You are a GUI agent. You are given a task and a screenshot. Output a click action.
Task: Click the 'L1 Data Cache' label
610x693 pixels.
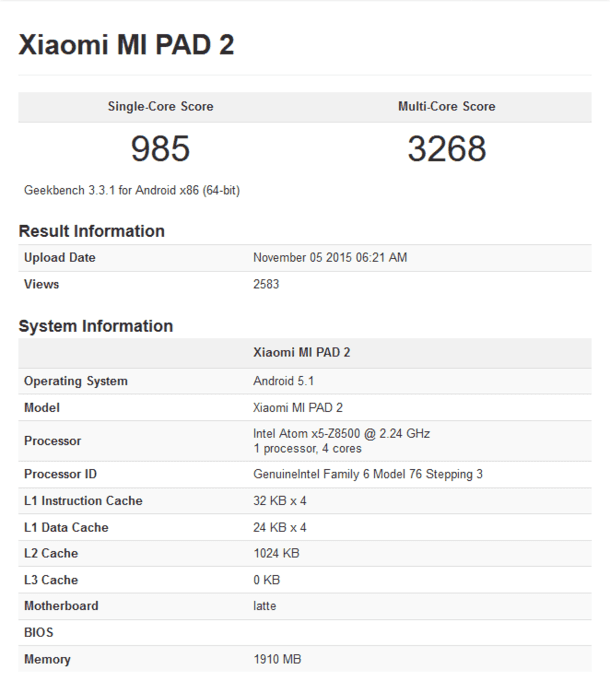click(x=66, y=527)
